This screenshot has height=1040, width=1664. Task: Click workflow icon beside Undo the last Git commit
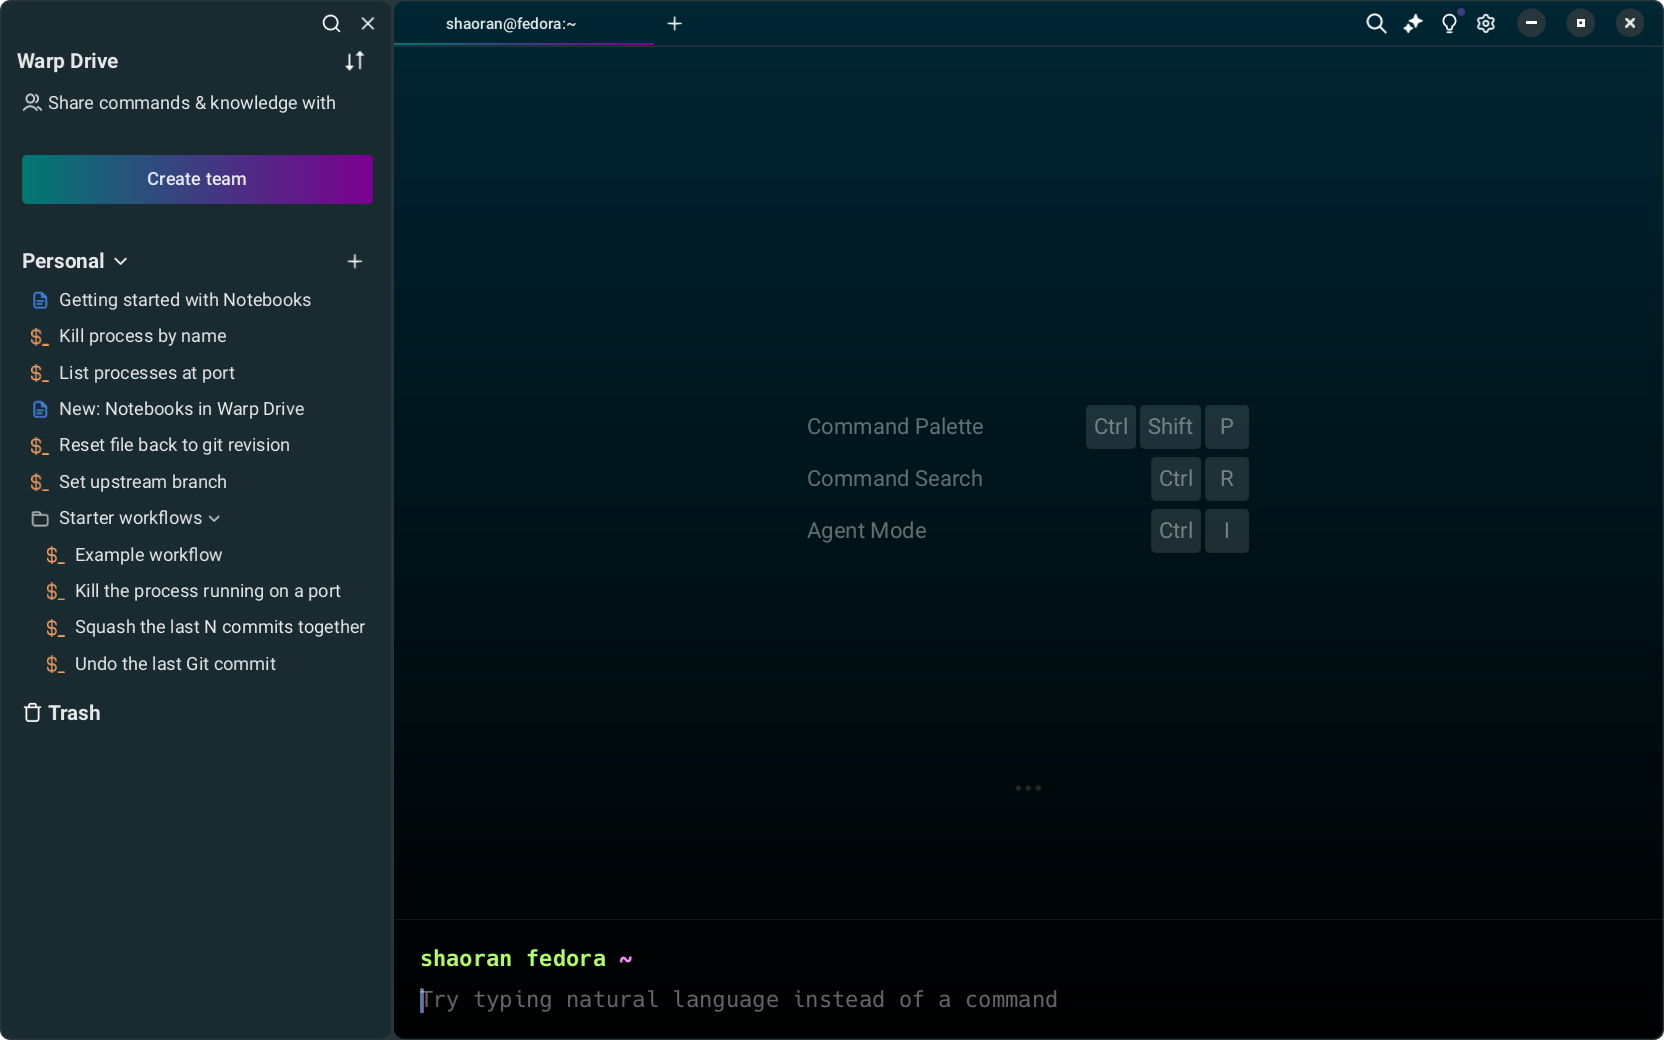coord(55,664)
